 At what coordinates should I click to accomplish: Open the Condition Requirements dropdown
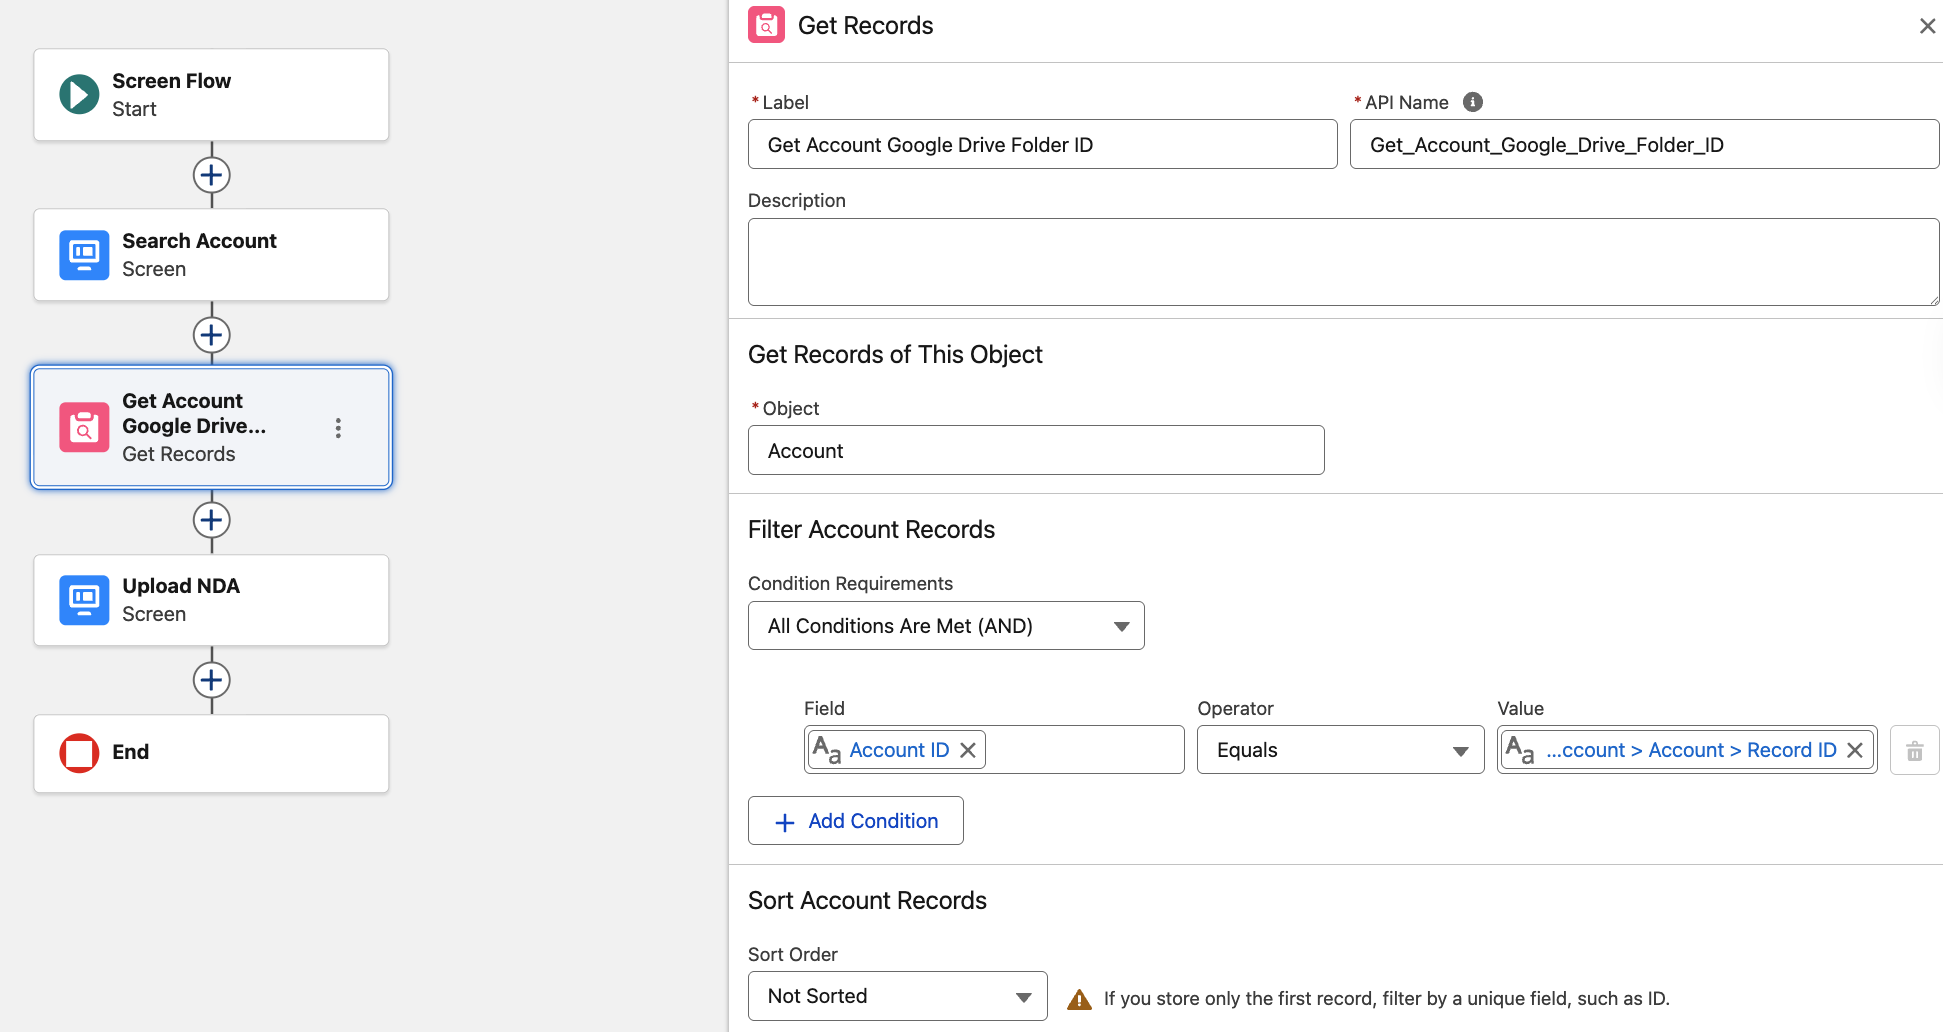tap(945, 625)
